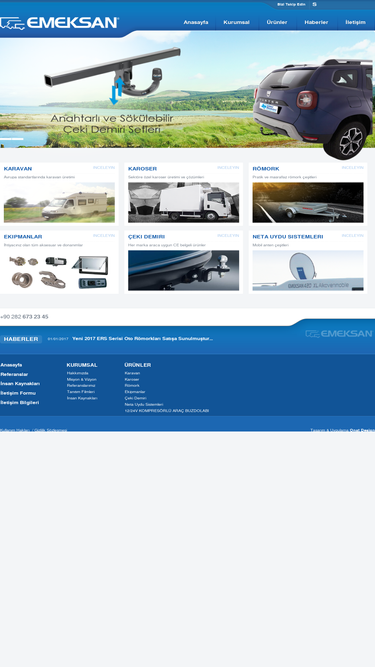Click the Neta Uydu satellite dish image
Image resolution: width=375 pixels, height=667 pixels.
point(308,271)
